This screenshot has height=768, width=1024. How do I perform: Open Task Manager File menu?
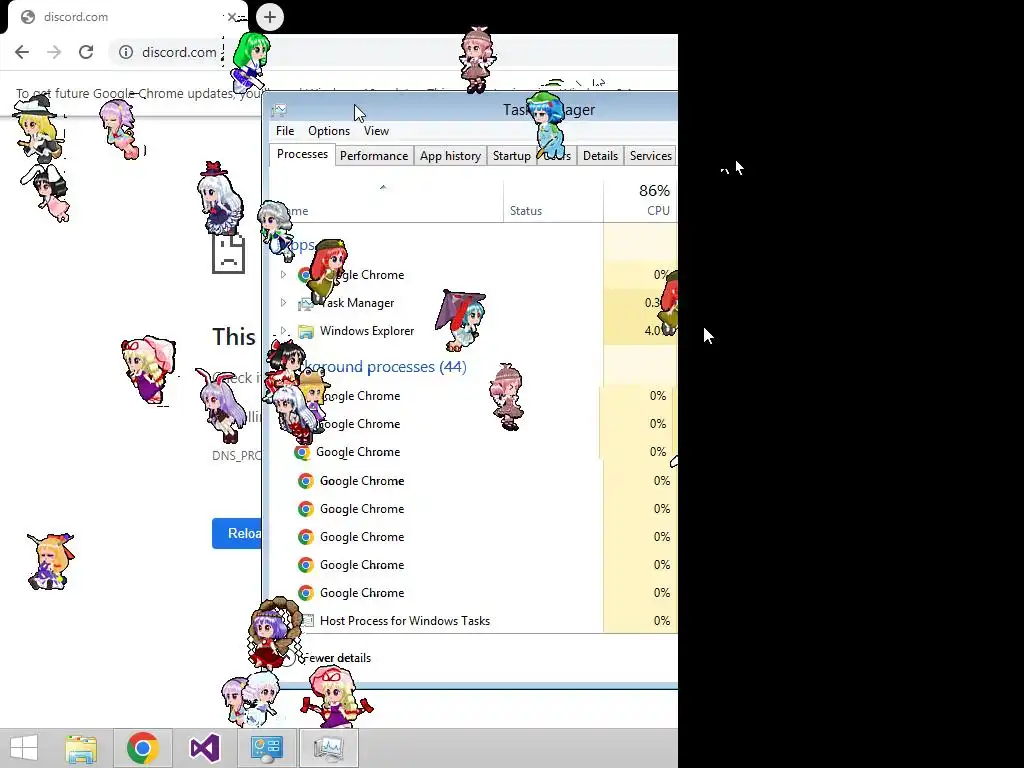[x=285, y=131]
